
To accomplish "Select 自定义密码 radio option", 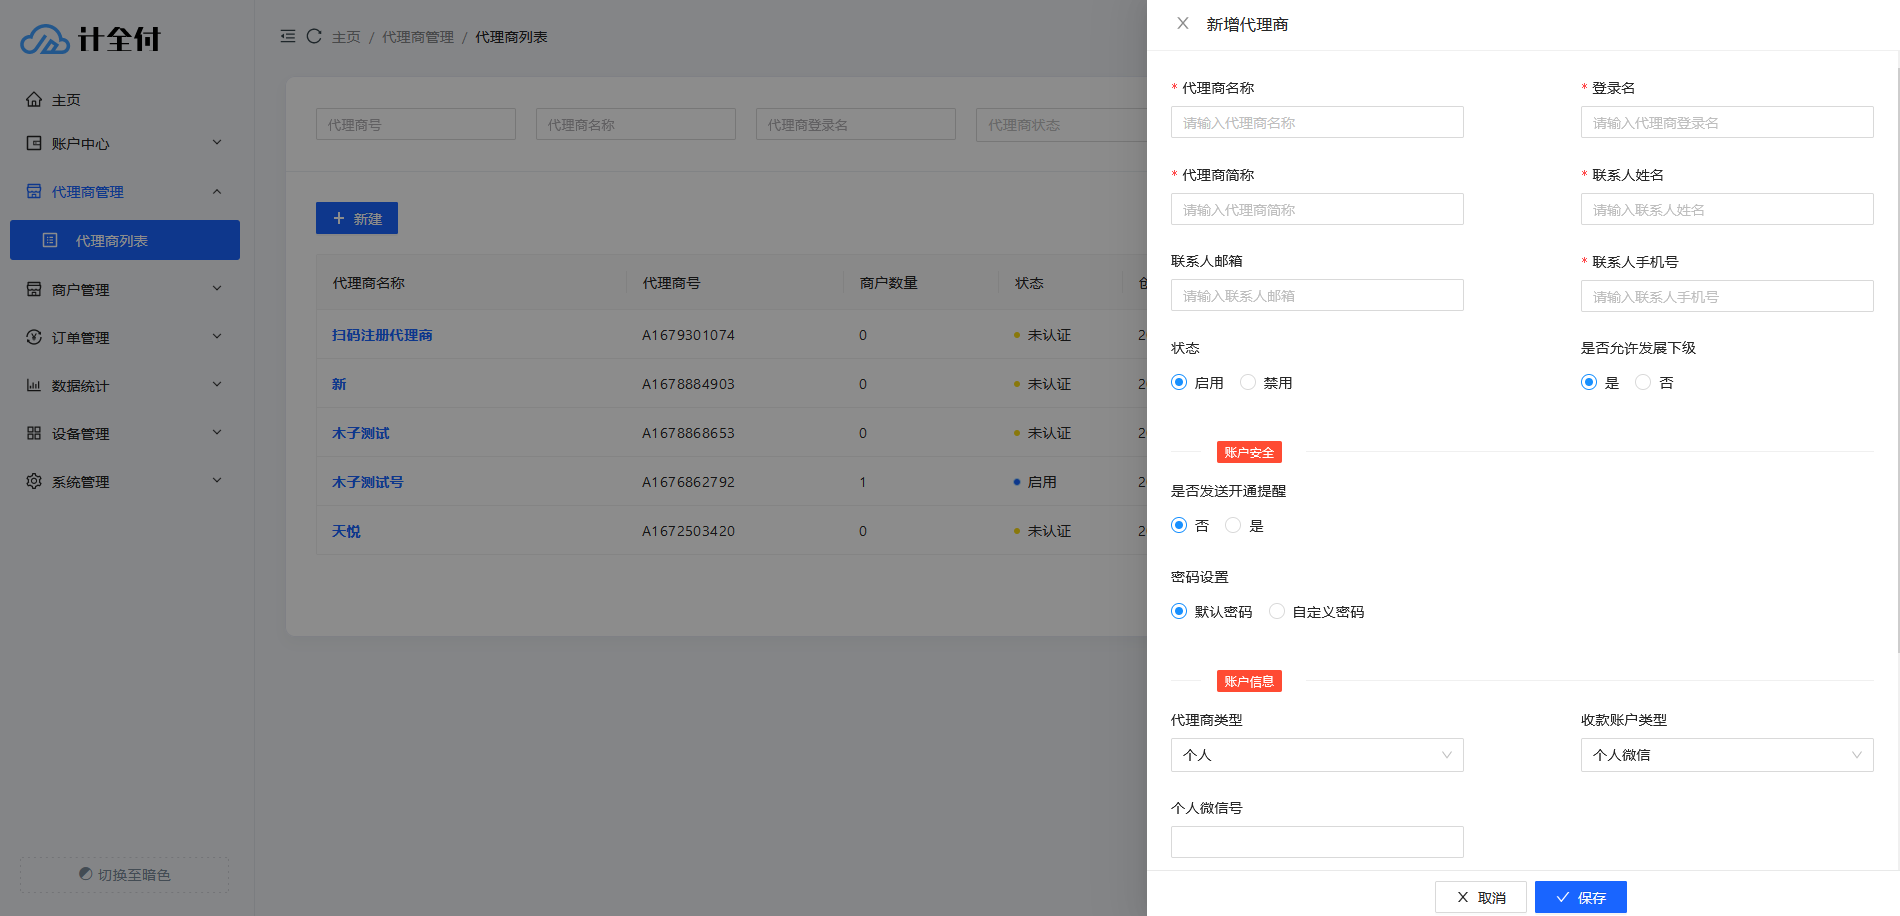I will tap(1277, 611).
